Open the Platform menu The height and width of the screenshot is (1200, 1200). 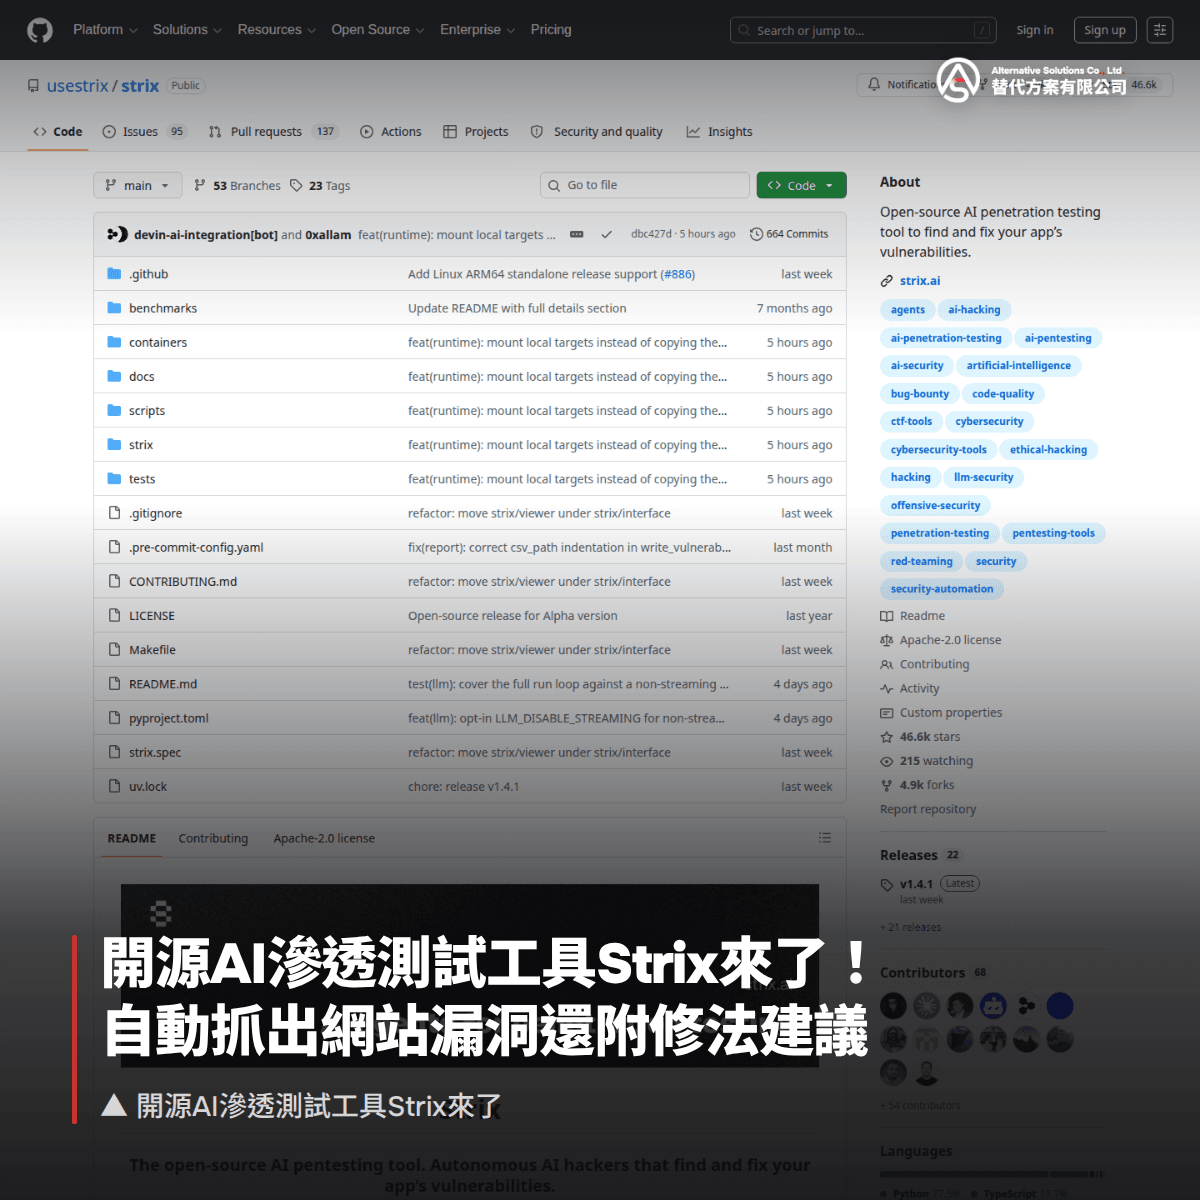point(105,30)
